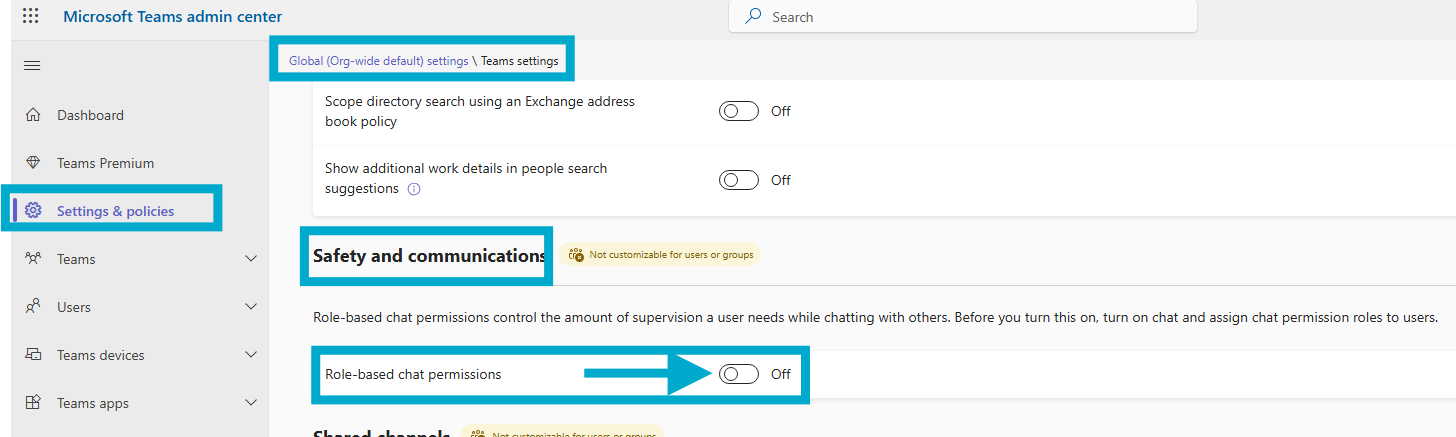The width and height of the screenshot is (1456, 437).
Task: Open the Teams menu item label
Action: click(76, 259)
